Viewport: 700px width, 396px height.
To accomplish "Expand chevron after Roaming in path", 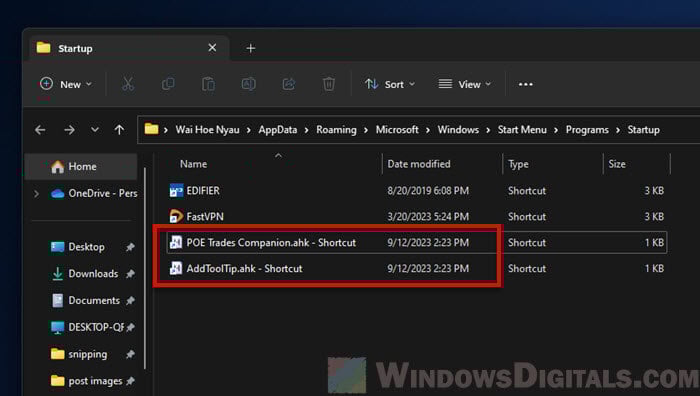I will click(366, 130).
